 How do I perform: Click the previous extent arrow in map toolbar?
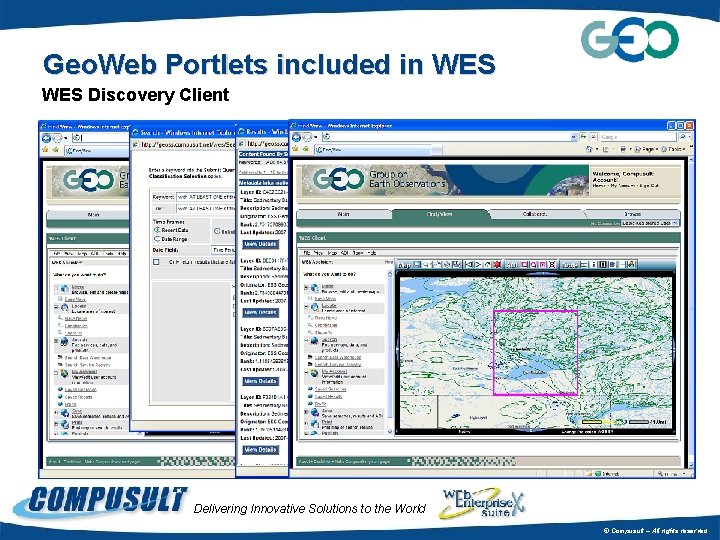pos(469,264)
